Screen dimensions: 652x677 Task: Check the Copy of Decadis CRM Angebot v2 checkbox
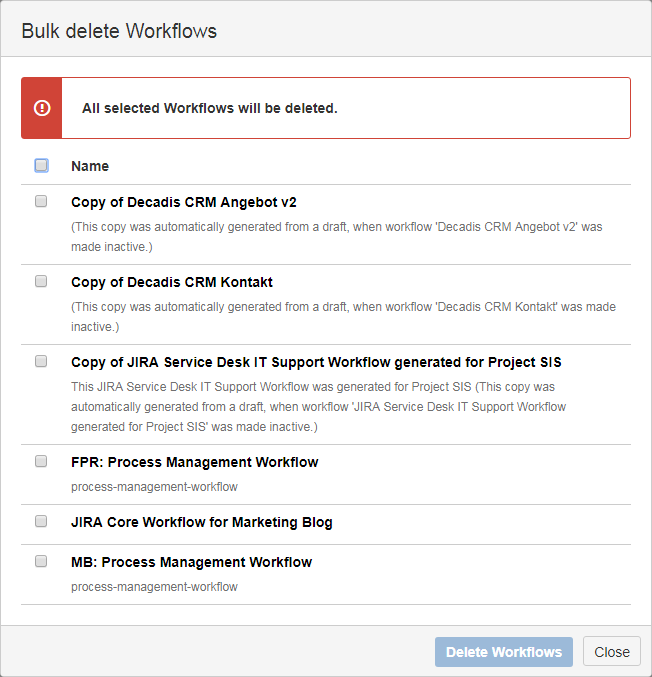pos(41,201)
